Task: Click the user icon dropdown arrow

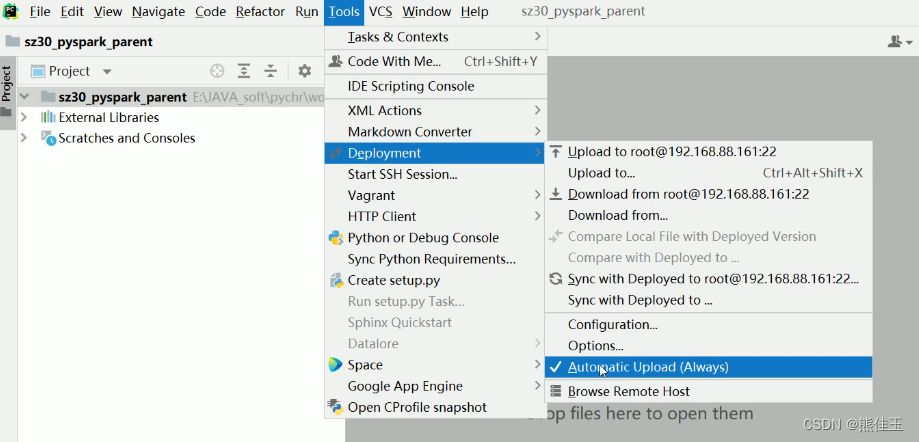Action: [909, 42]
